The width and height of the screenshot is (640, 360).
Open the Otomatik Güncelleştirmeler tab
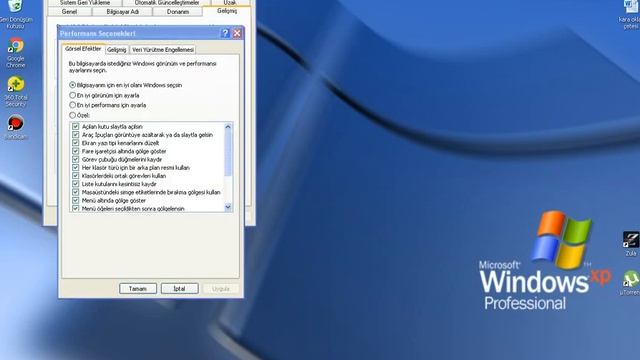coord(167,3)
